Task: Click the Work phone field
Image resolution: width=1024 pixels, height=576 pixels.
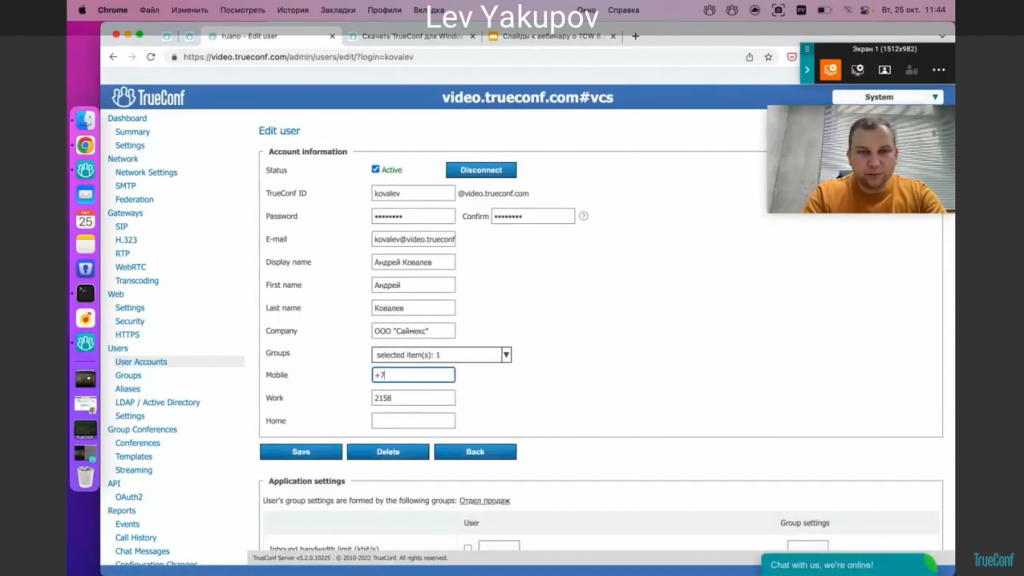Action: [x=413, y=398]
